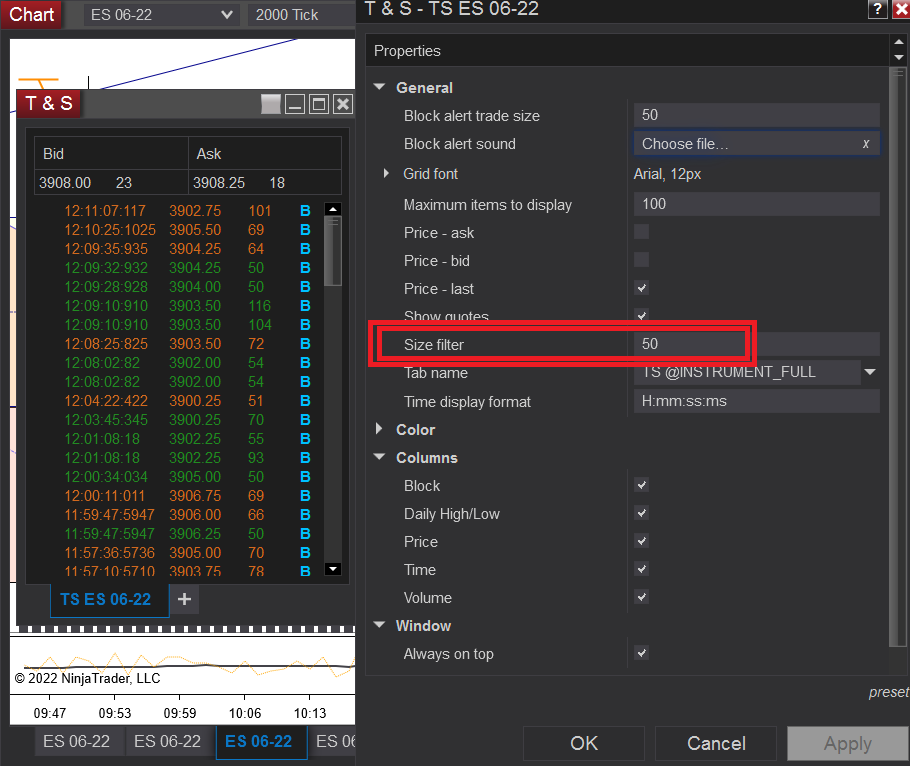The image size is (910, 766).
Task: Toggle the Time column checkbox
Action: click(x=641, y=569)
